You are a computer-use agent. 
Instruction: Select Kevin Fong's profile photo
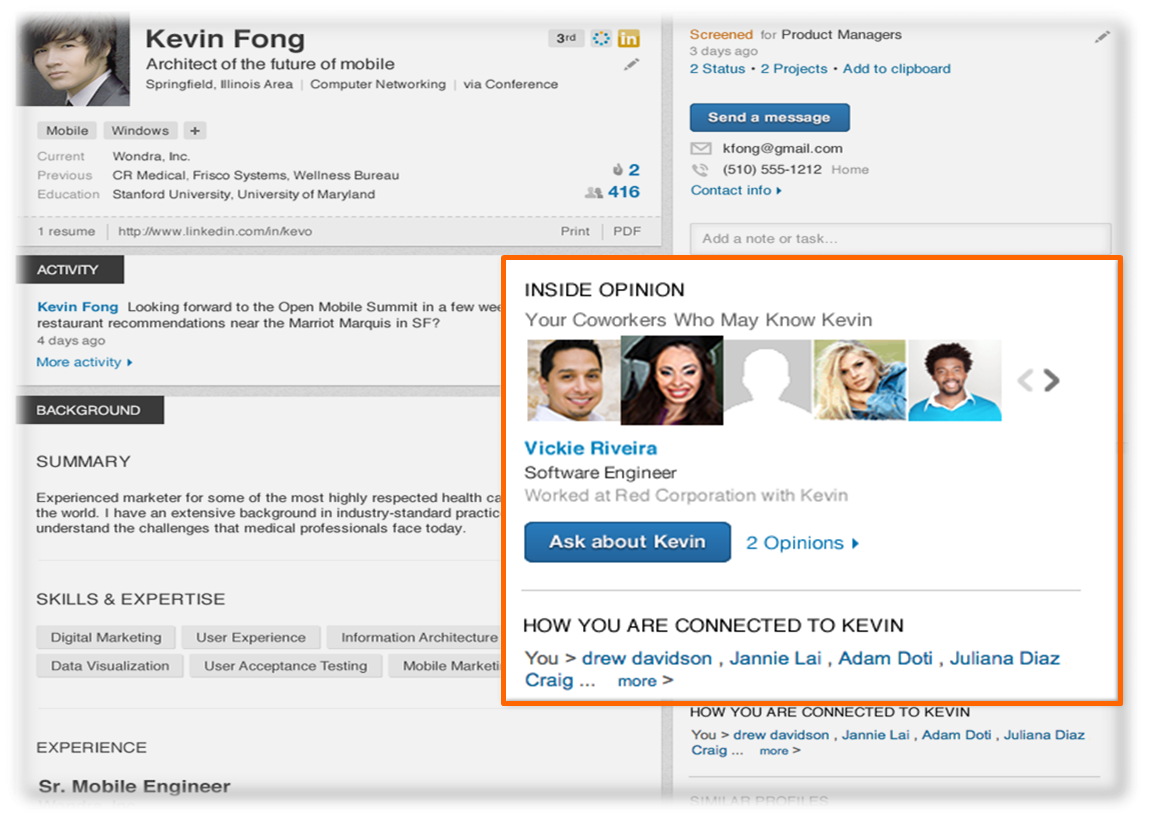point(73,59)
